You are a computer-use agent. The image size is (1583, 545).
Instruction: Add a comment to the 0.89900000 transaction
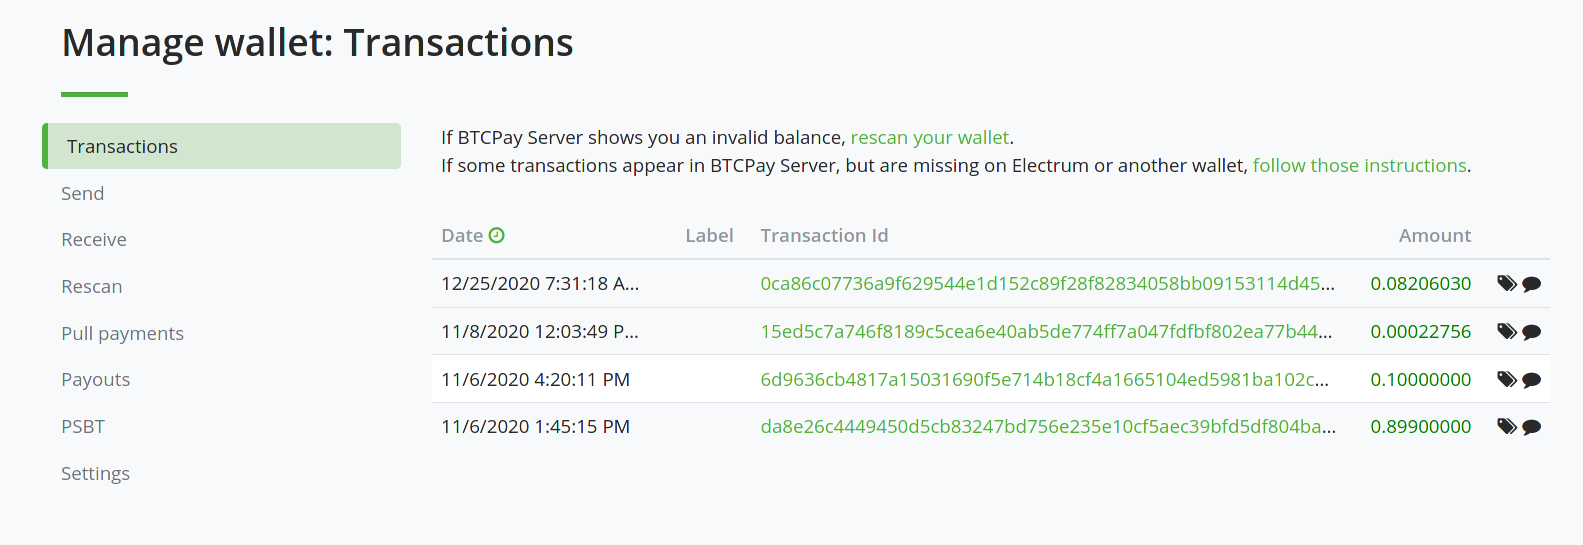[1531, 427]
